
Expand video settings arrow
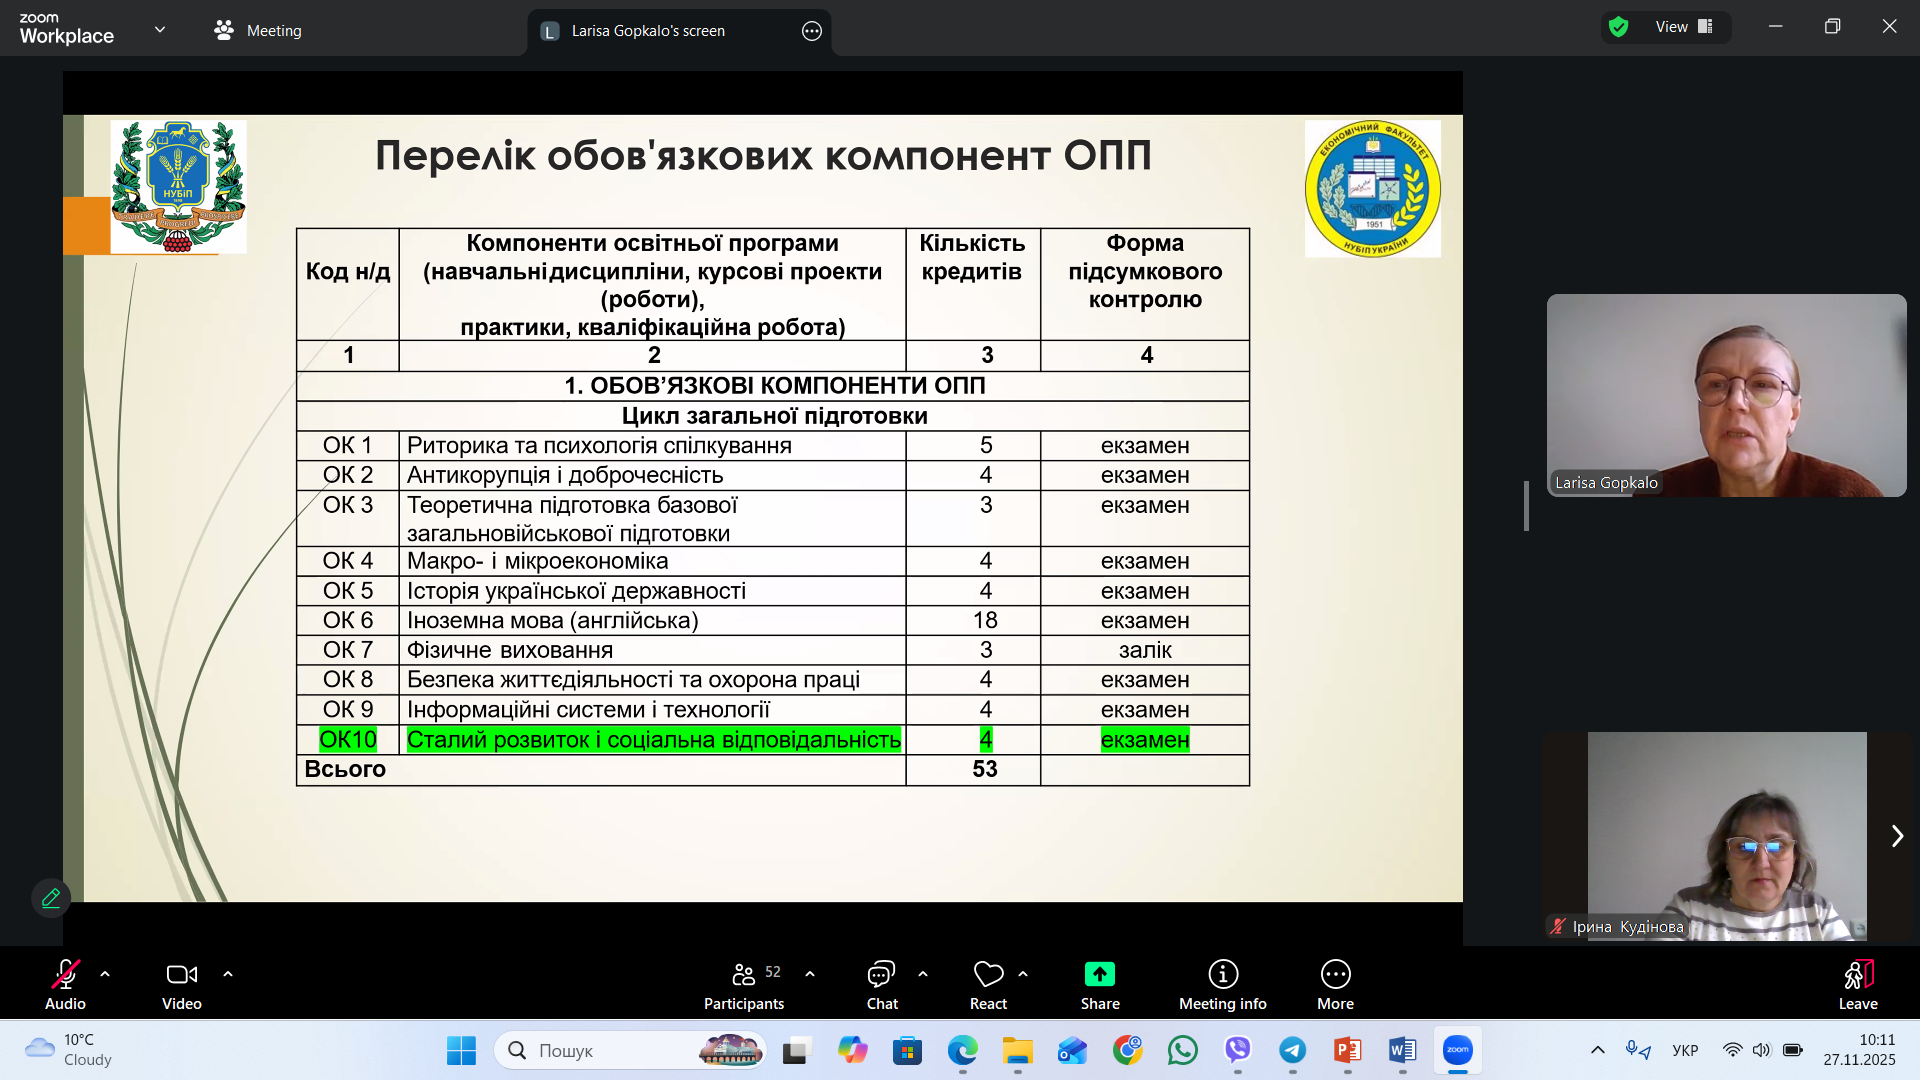click(x=228, y=973)
